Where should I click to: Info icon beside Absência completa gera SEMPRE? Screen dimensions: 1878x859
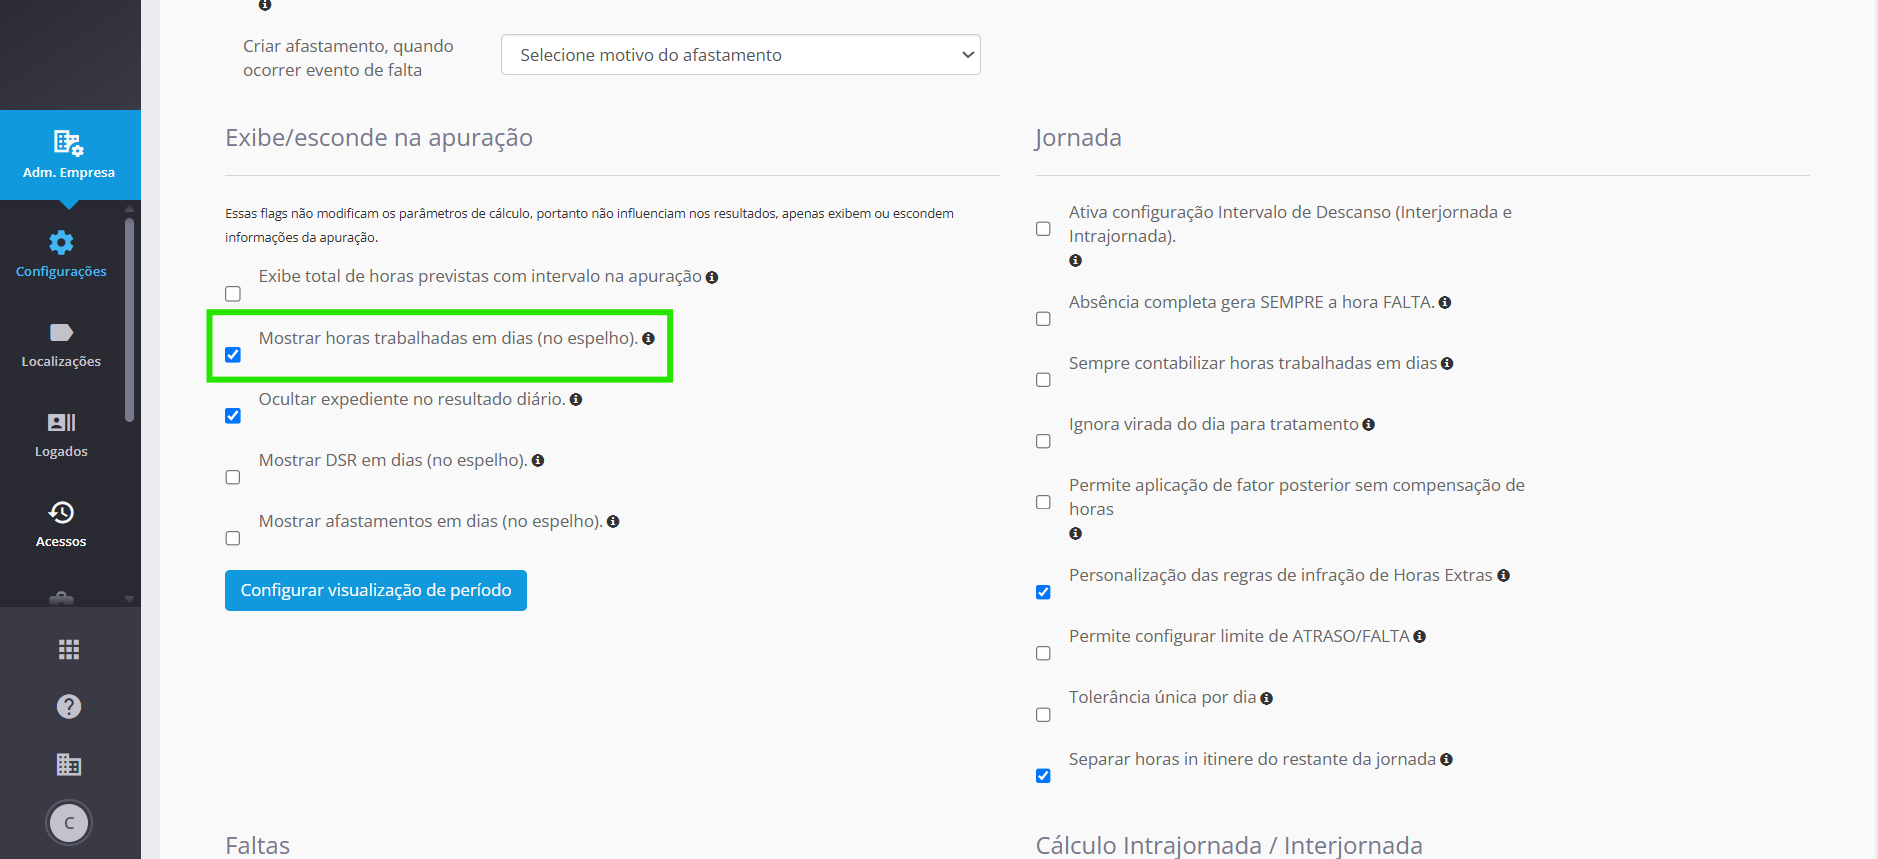click(x=1445, y=303)
